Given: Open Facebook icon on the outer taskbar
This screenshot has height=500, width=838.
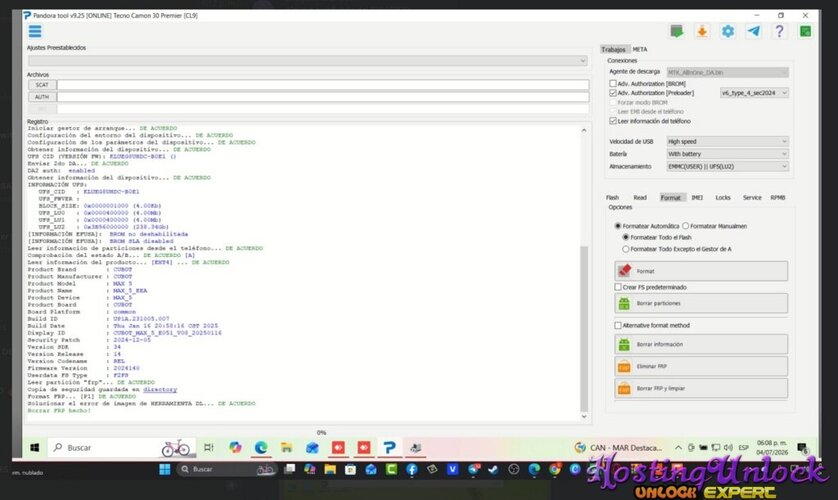Looking at the screenshot, I should tap(412, 469).
